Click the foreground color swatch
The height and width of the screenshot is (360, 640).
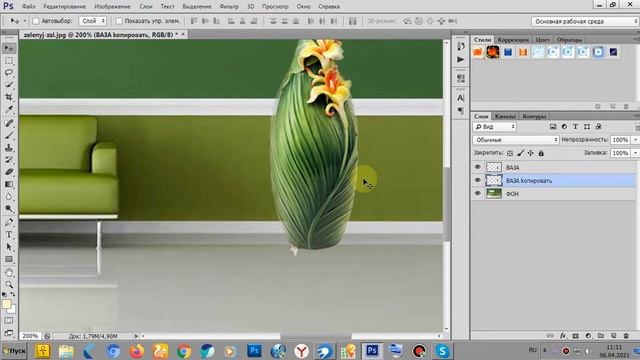point(7,304)
